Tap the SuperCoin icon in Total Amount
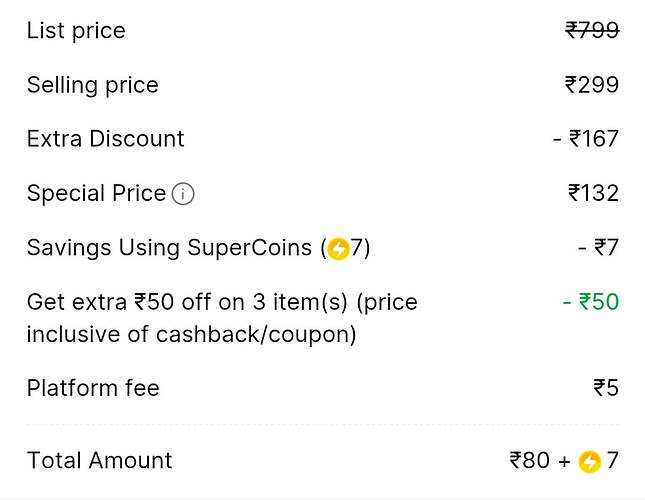Screen dimensions: 645x500 589,461
